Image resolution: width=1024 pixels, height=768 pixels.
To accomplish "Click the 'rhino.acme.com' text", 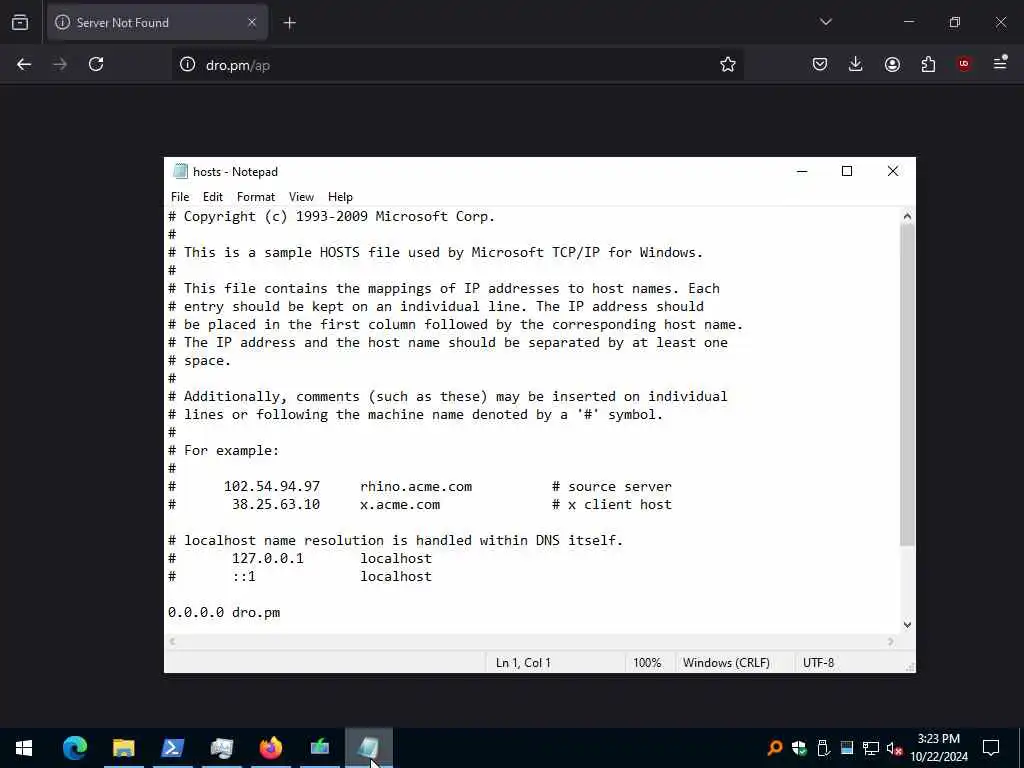I will click(x=416, y=487).
